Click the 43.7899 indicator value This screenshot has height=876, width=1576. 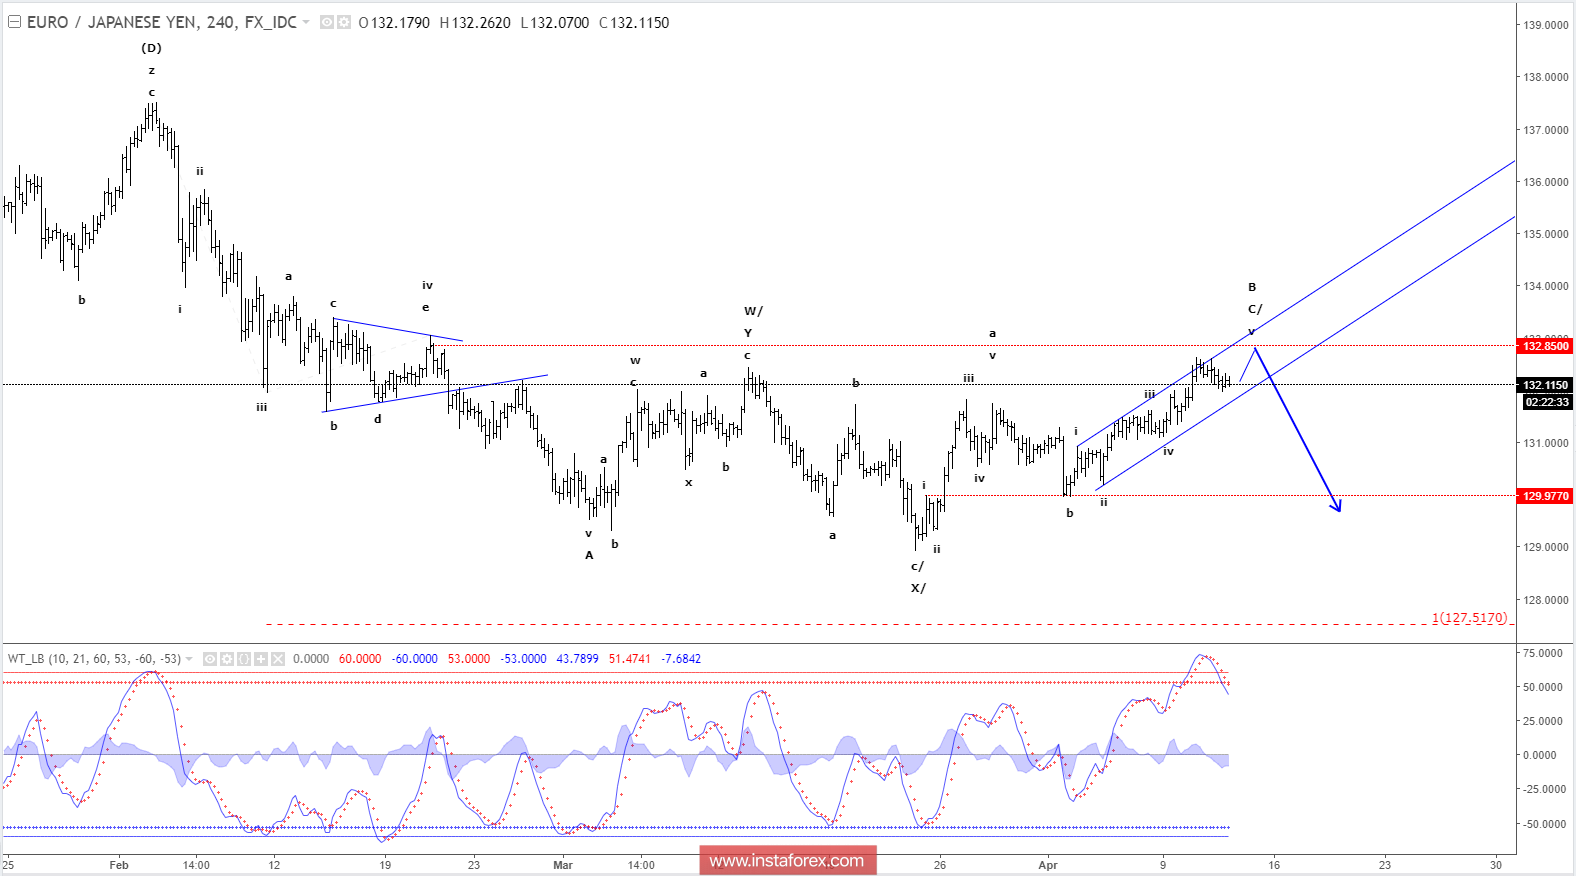click(x=577, y=659)
